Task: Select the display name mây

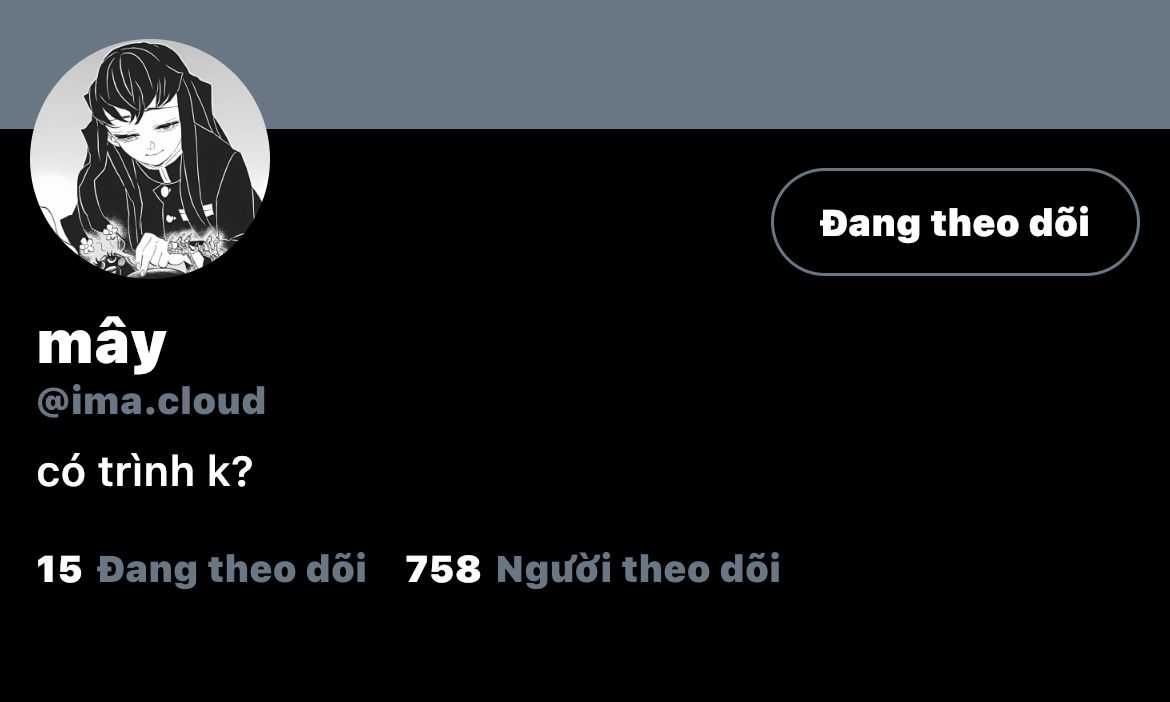Action: (101, 343)
